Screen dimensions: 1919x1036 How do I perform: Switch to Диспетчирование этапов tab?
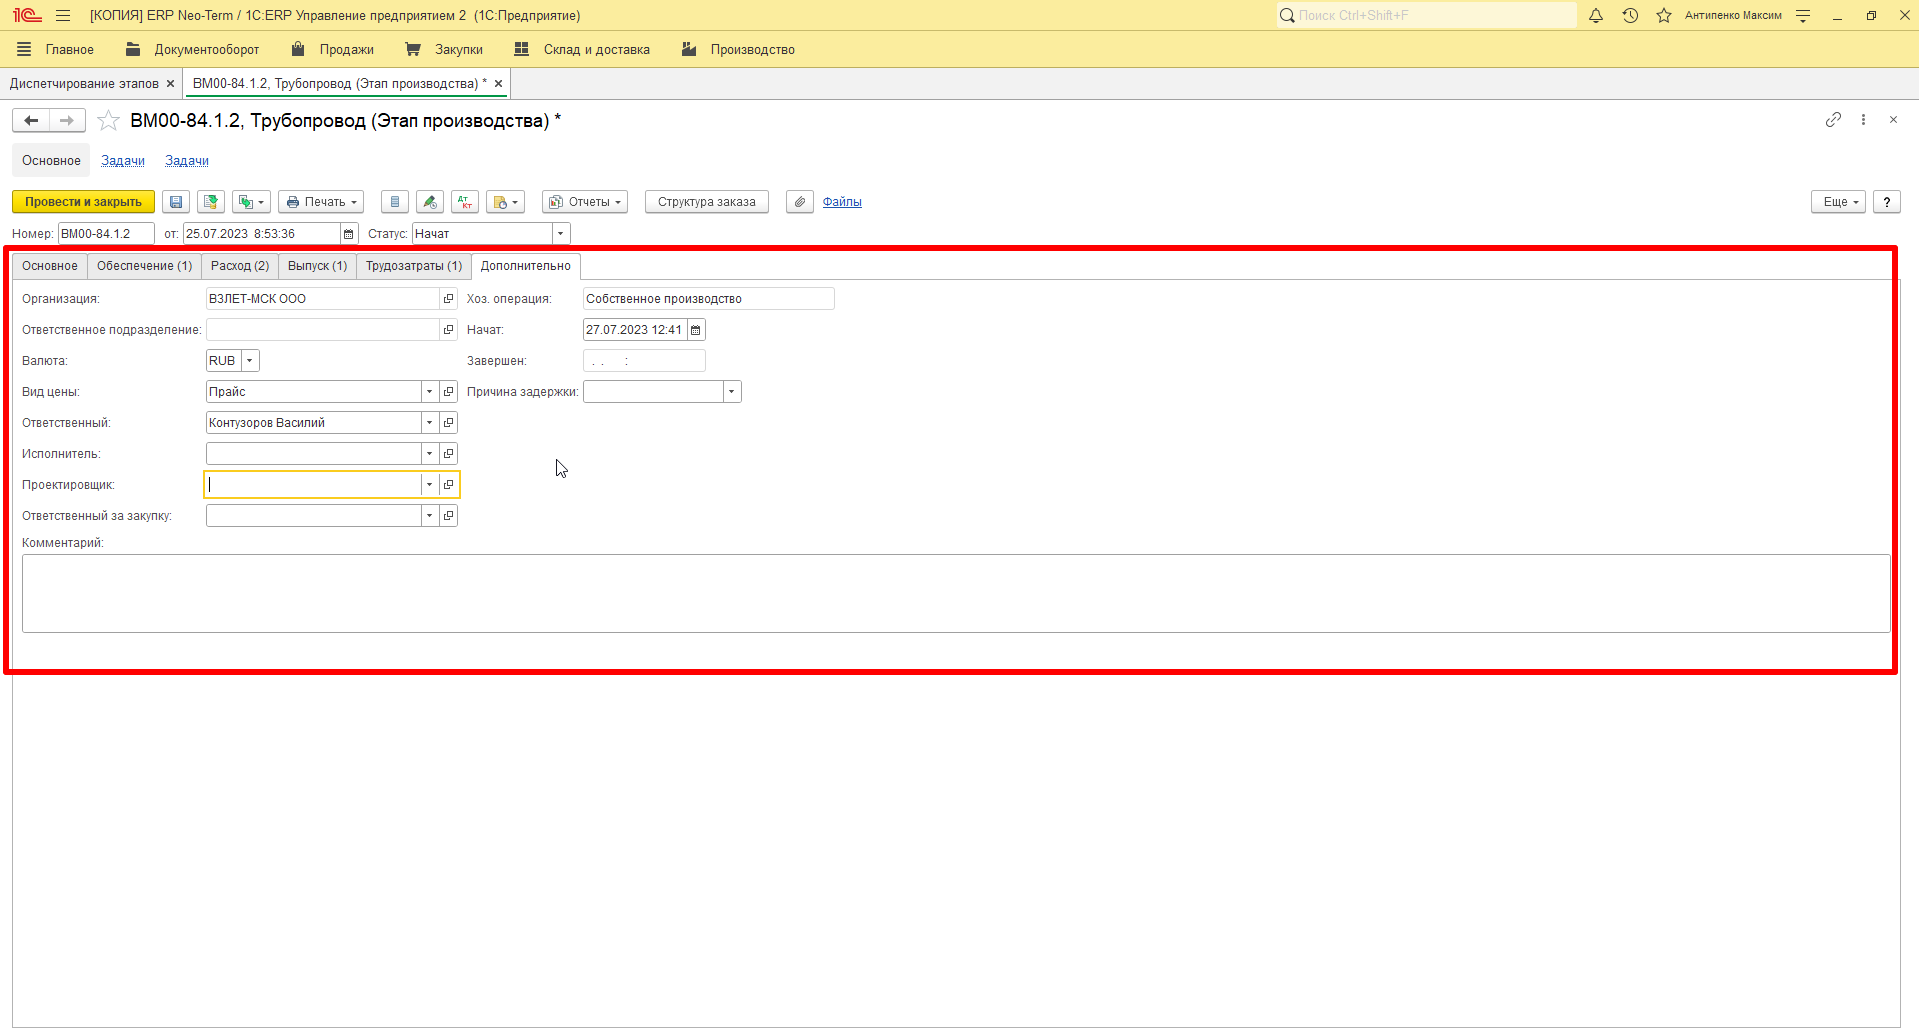coord(84,84)
